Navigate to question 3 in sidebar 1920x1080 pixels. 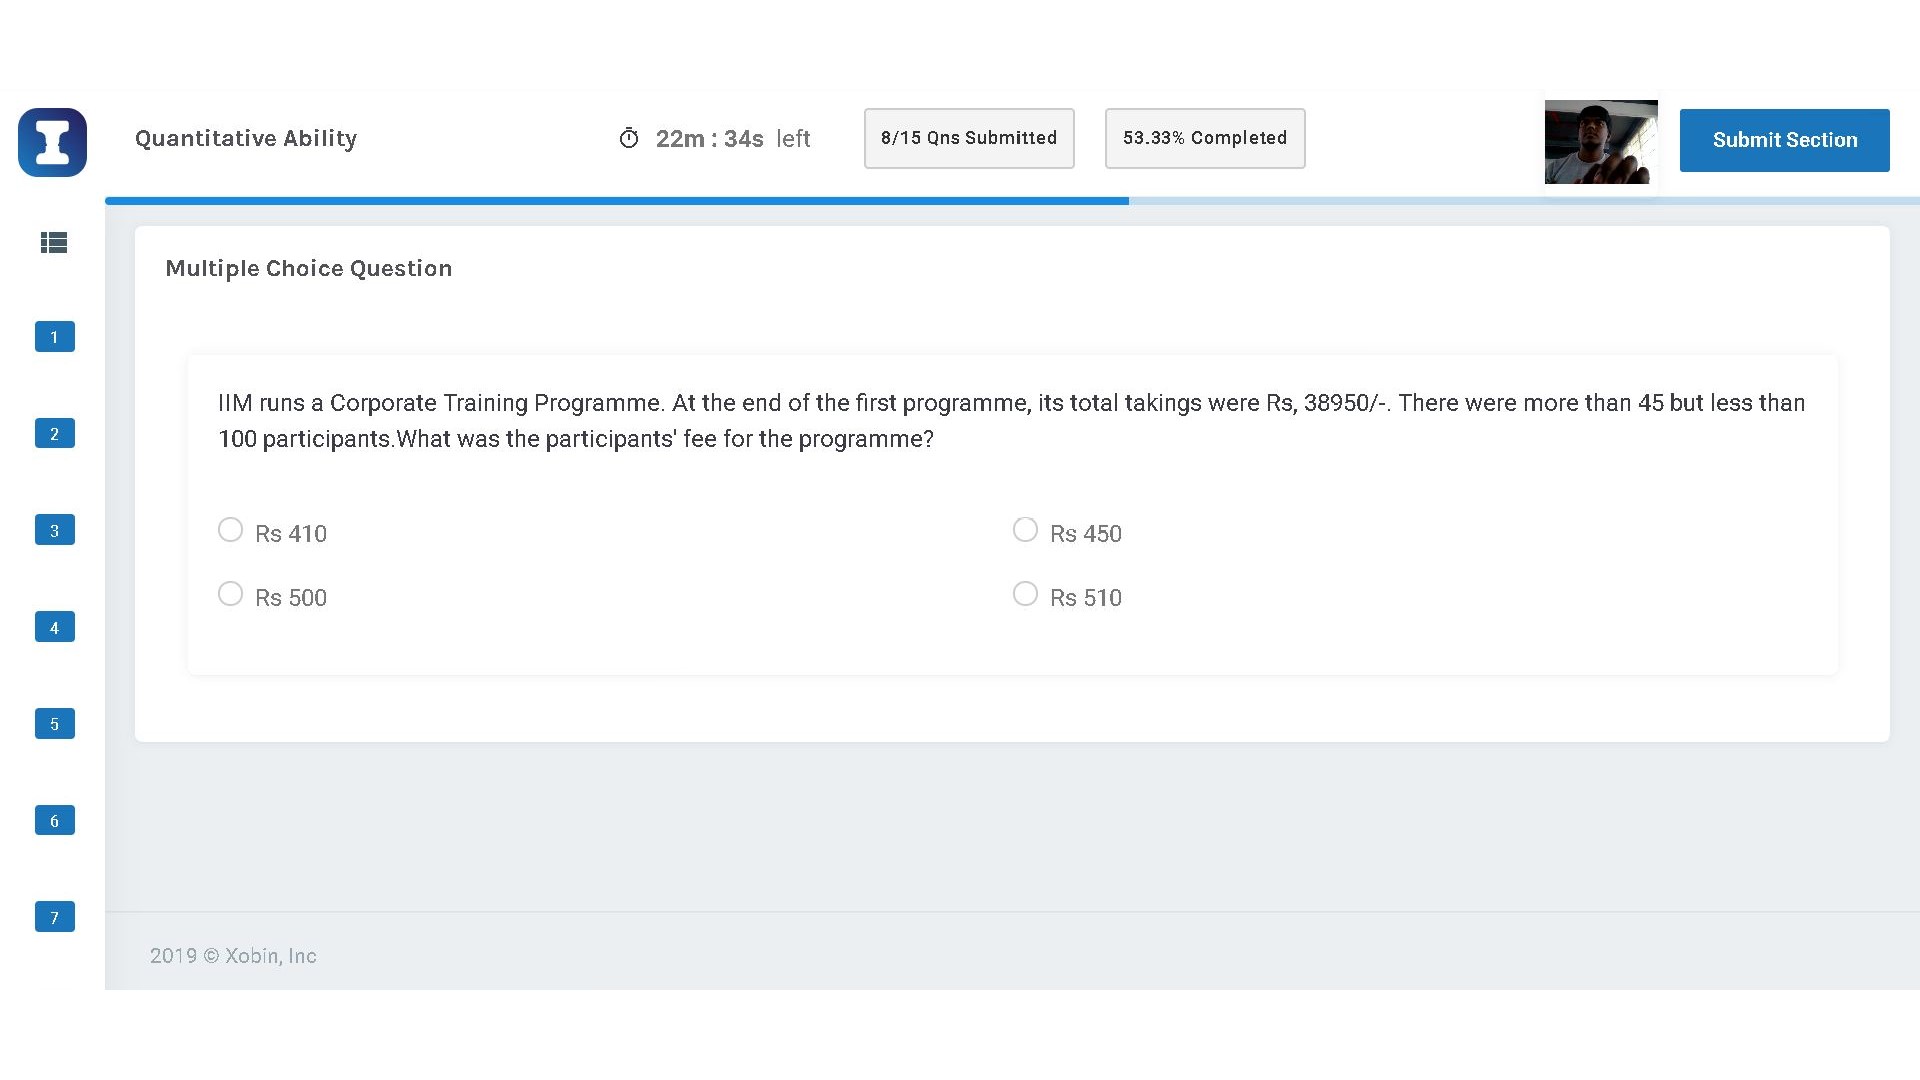point(55,530)
